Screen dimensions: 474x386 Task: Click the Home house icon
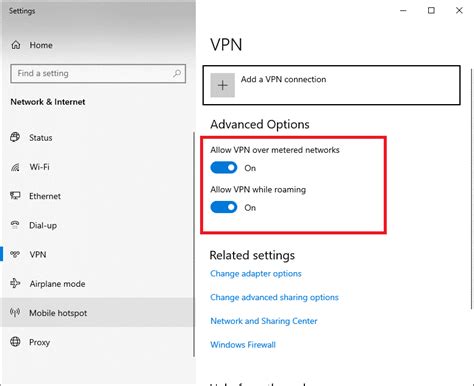tap(16, 45)
